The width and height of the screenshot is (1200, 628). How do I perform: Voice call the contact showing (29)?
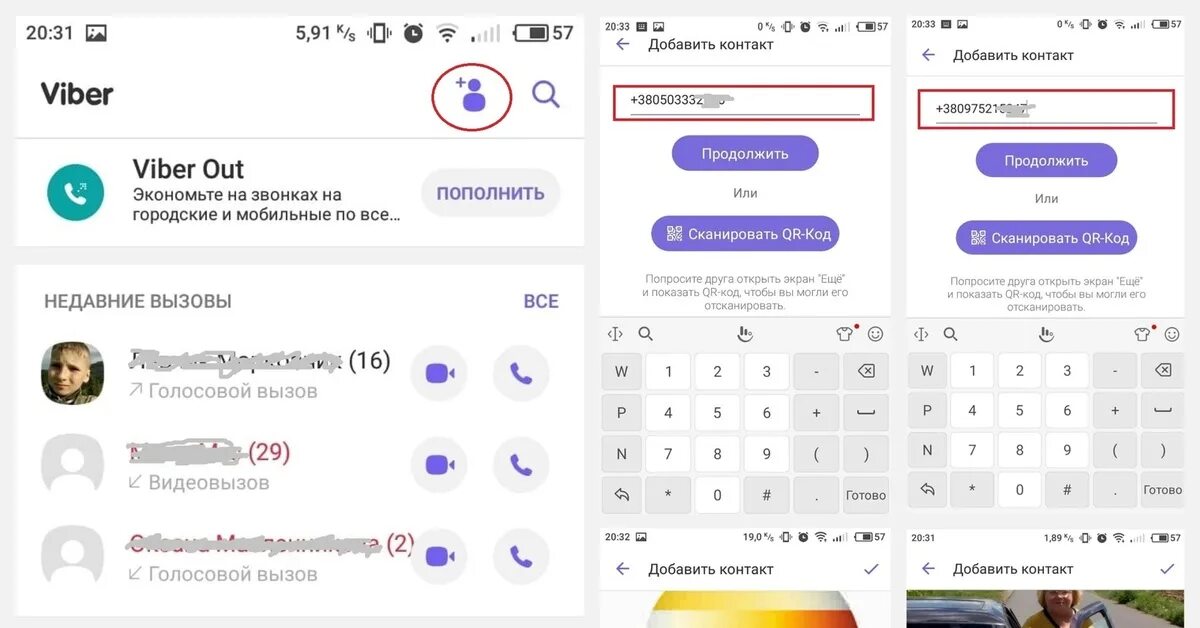coord(521,465)
